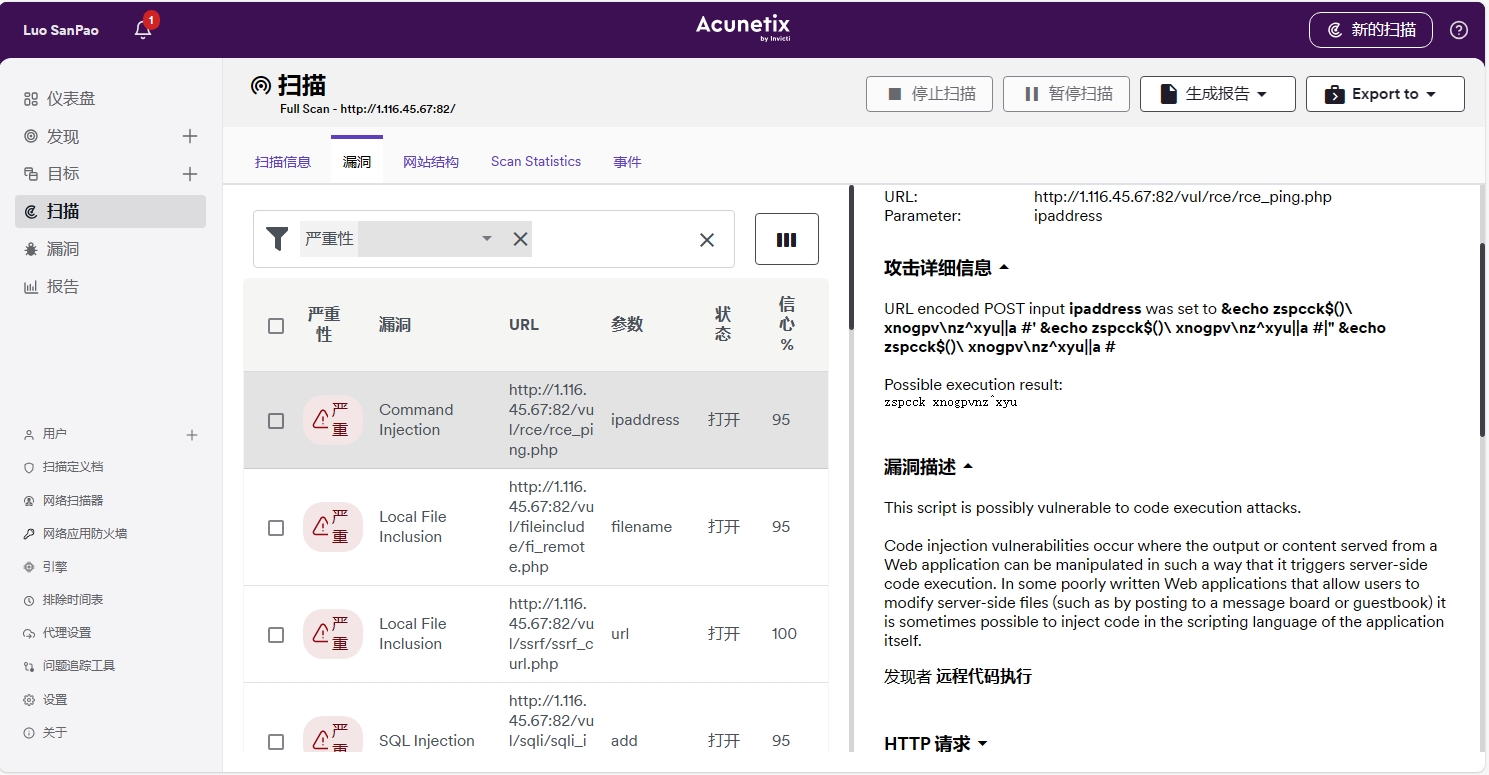This screenshot has width=1489, height=775.
Task: Click the filter funnel icon
Action: (277, 239)
